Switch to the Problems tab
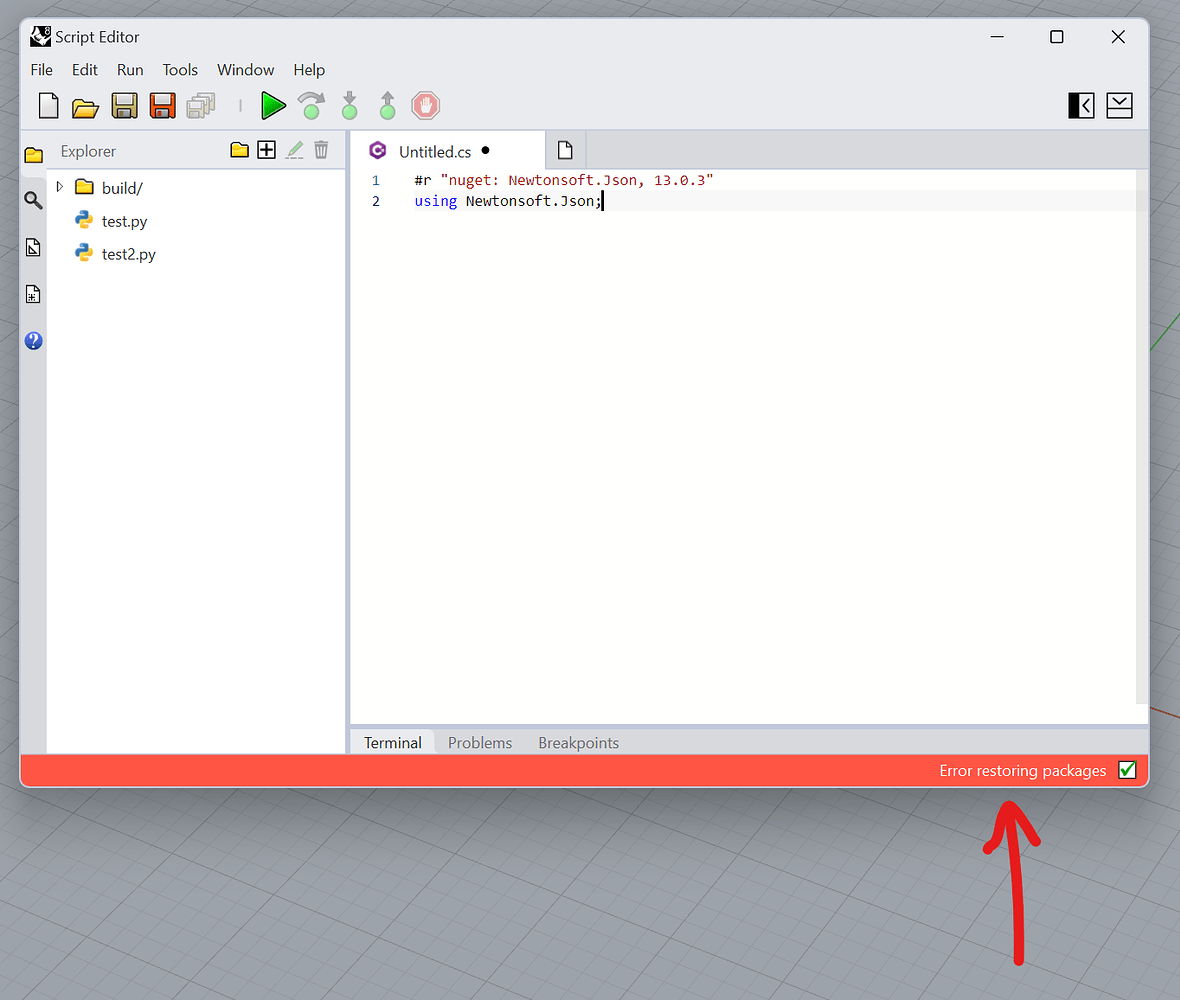 [x=480, y=742]
